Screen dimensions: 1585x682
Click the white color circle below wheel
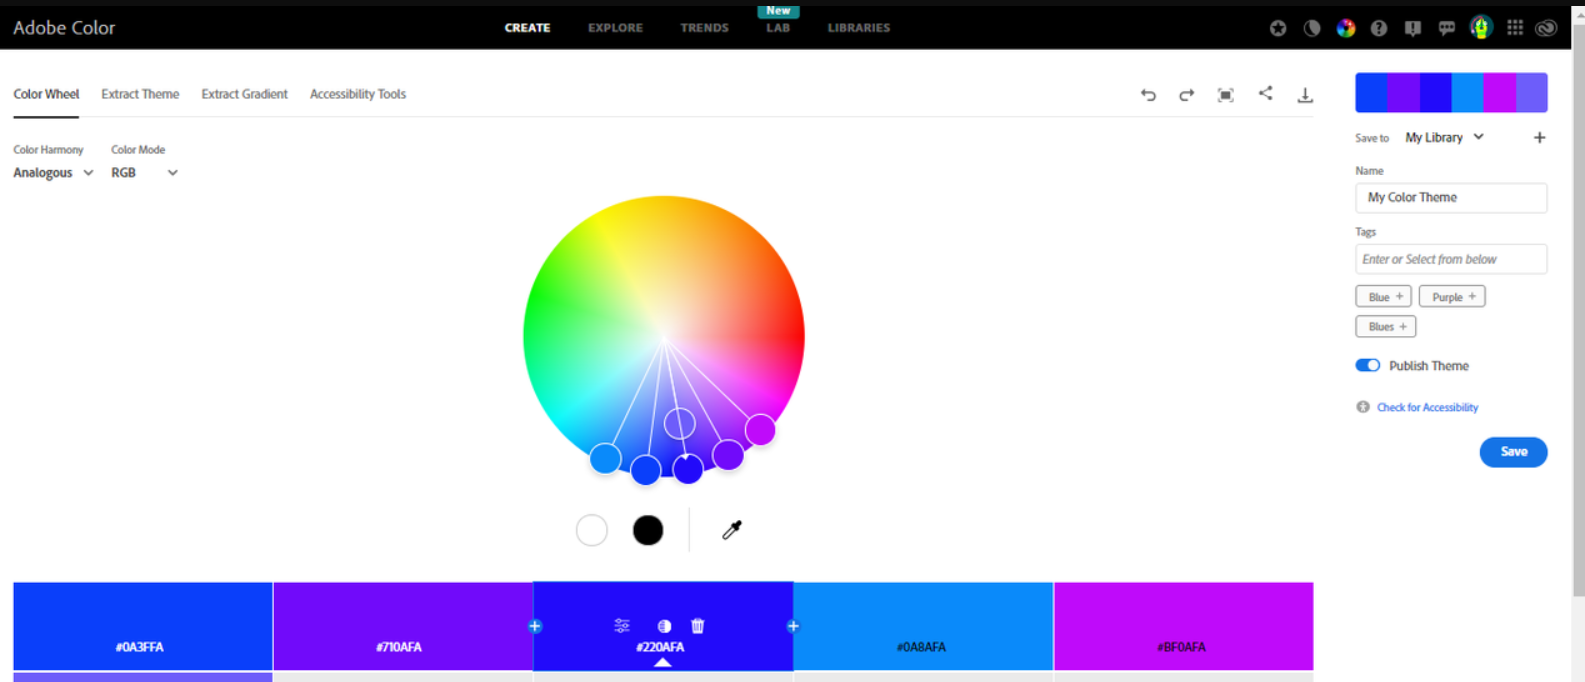coord(592,530)
